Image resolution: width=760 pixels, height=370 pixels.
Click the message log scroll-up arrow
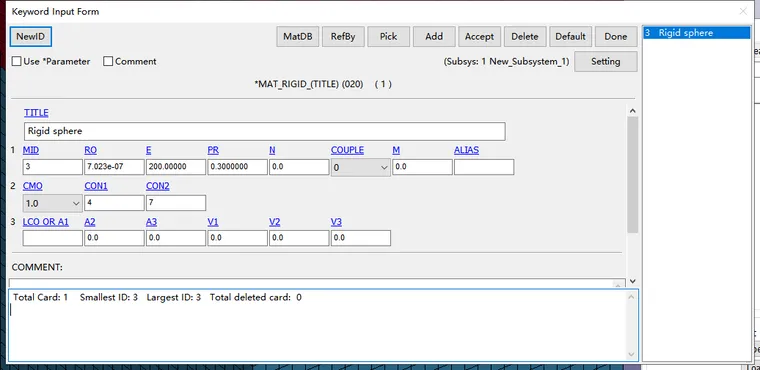(x=631, y=296)
